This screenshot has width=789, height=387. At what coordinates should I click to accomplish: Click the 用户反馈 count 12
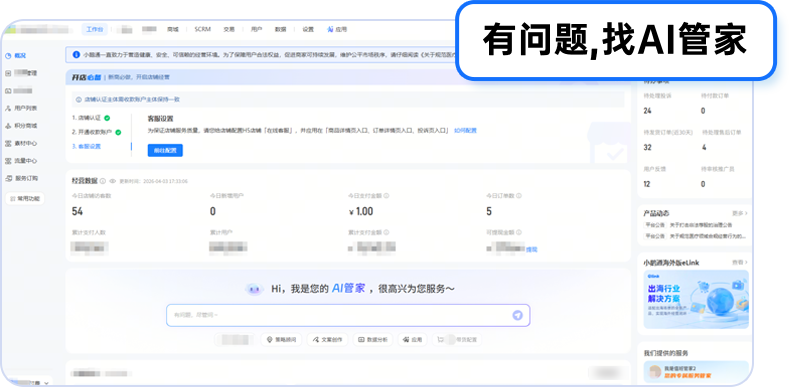(647, 184)
